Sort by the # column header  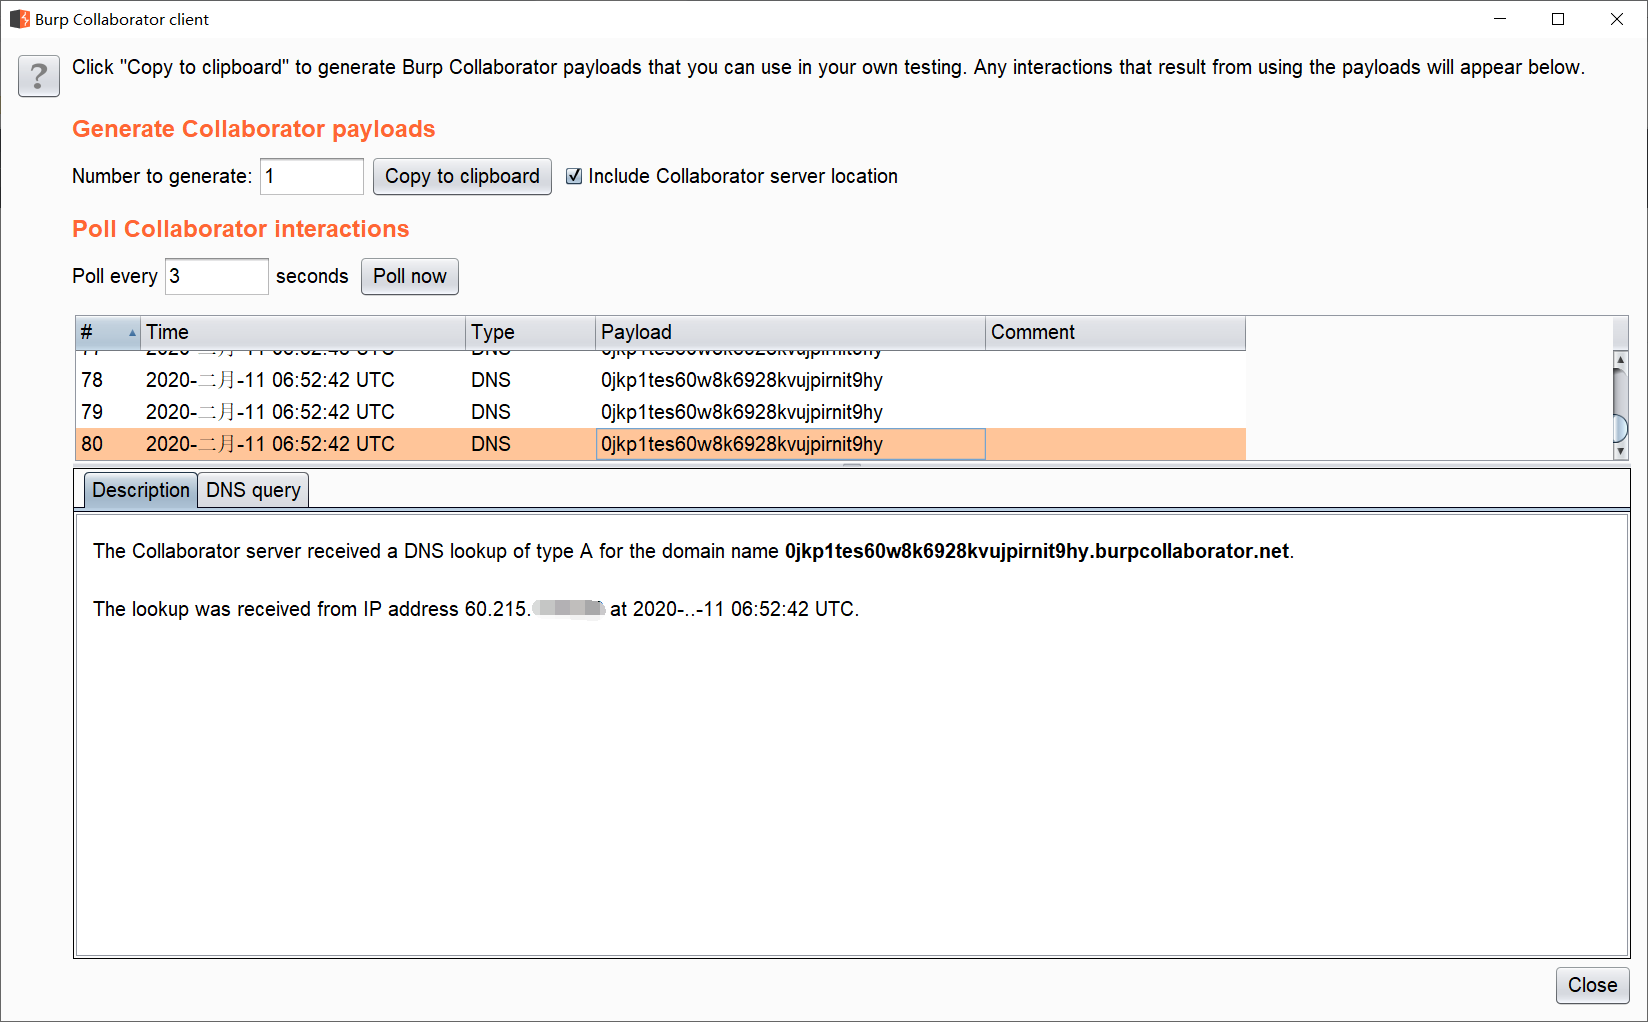(x=108, y=332)
